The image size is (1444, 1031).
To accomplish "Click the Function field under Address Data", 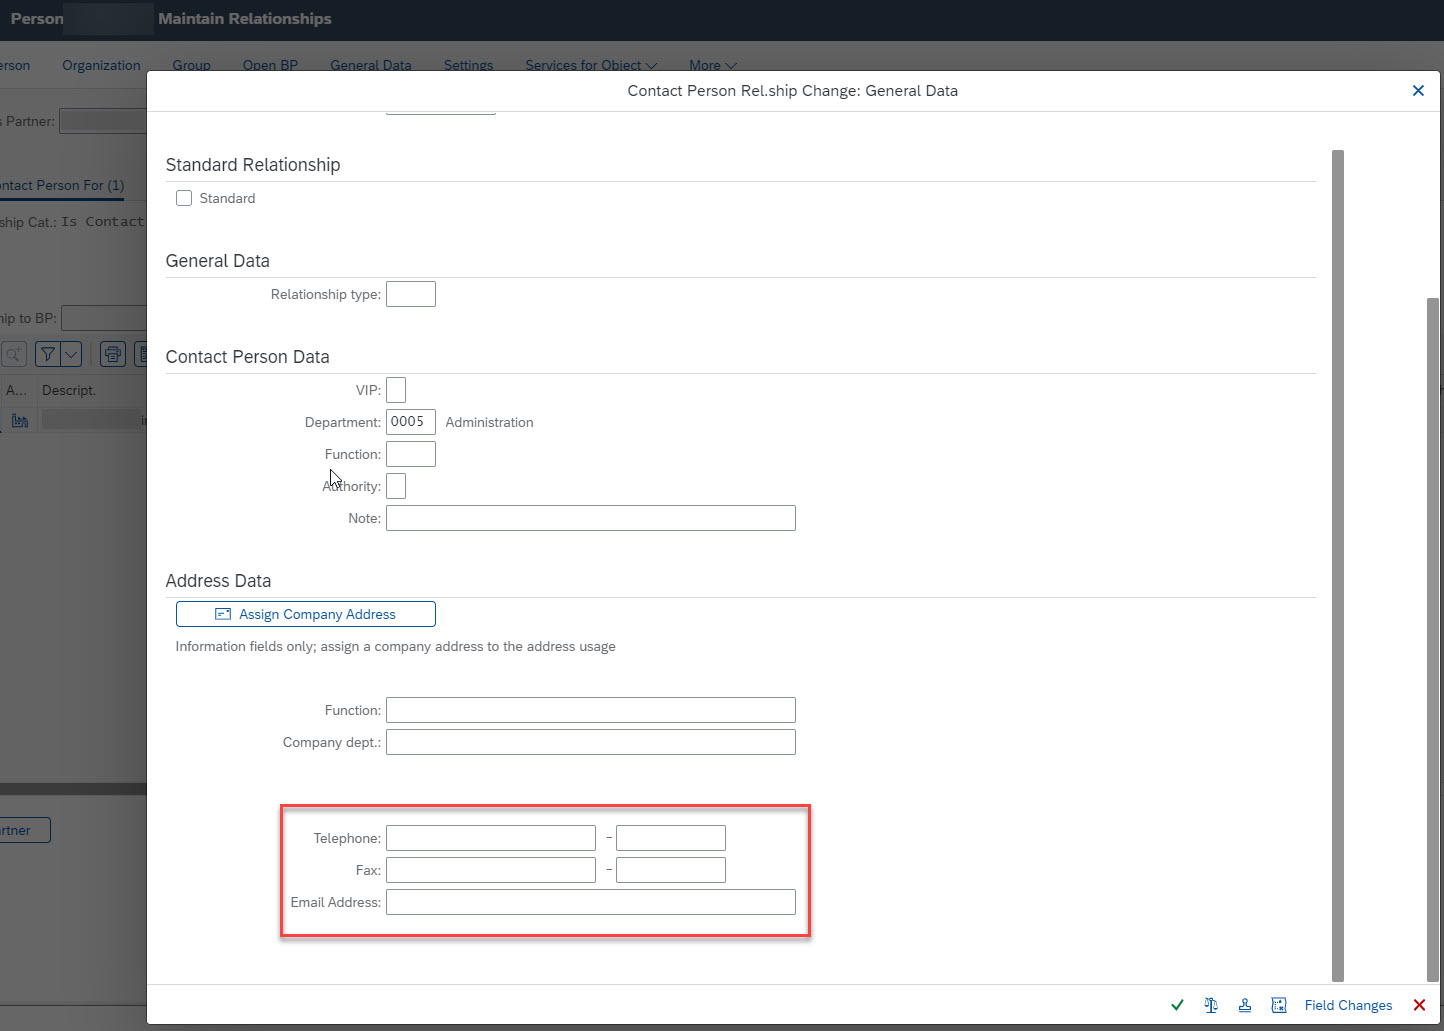I will pos(591,710).
